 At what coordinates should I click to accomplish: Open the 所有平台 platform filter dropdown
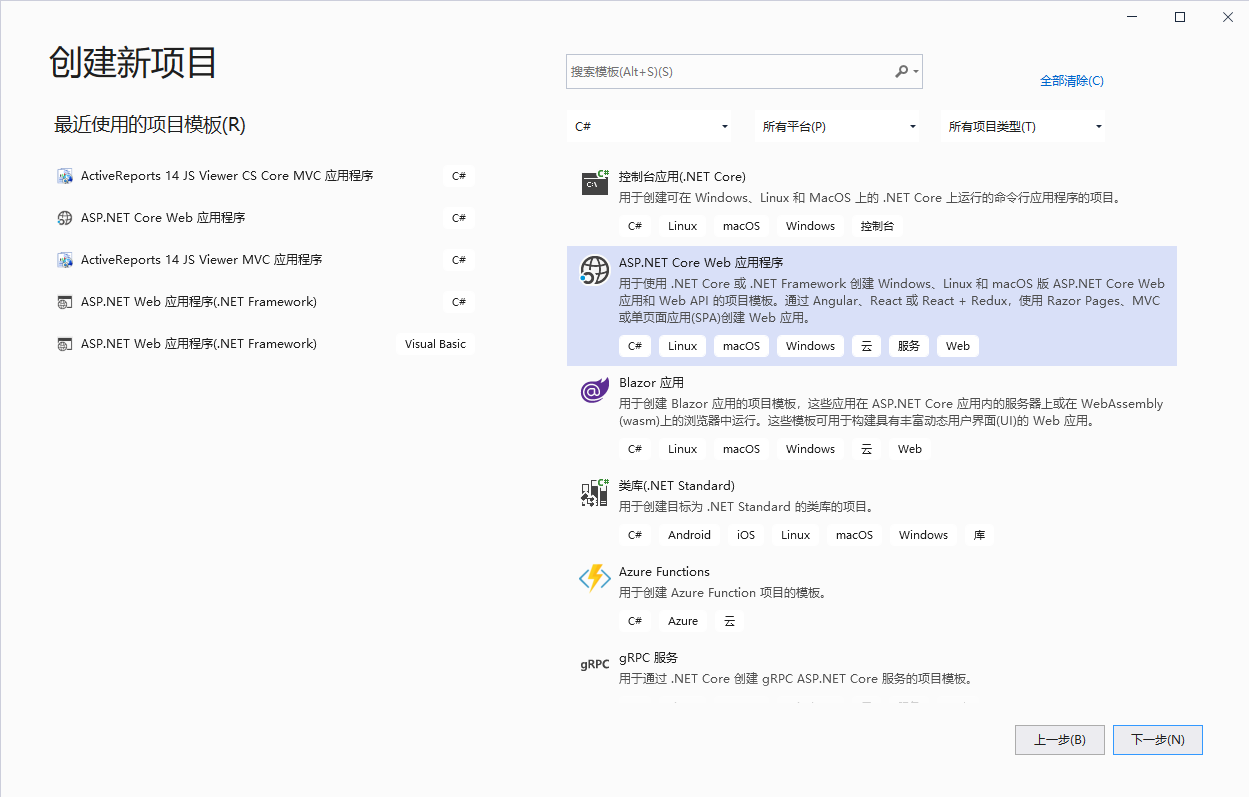[838, 126]
